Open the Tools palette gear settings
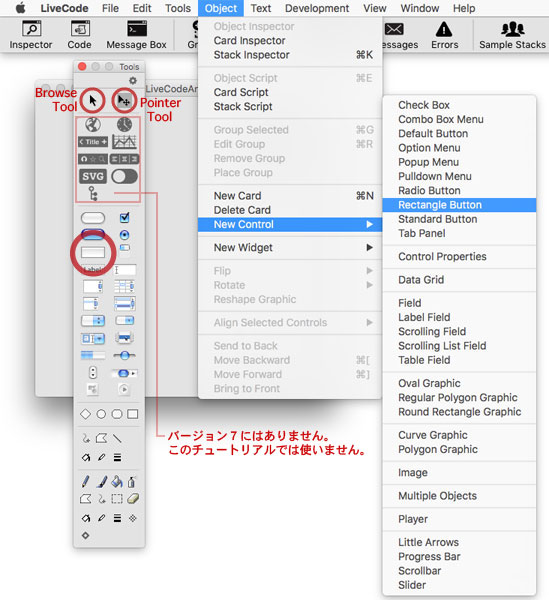 [x=133, y=81]
